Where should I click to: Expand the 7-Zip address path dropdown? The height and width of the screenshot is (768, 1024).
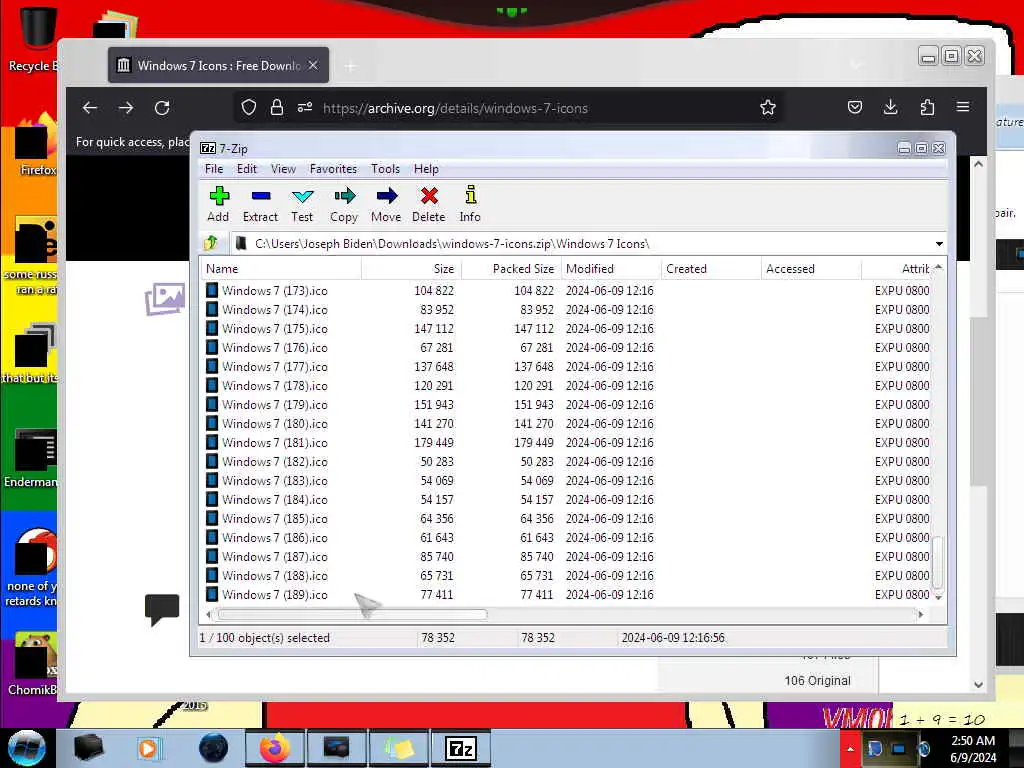(x=938, y=244)
